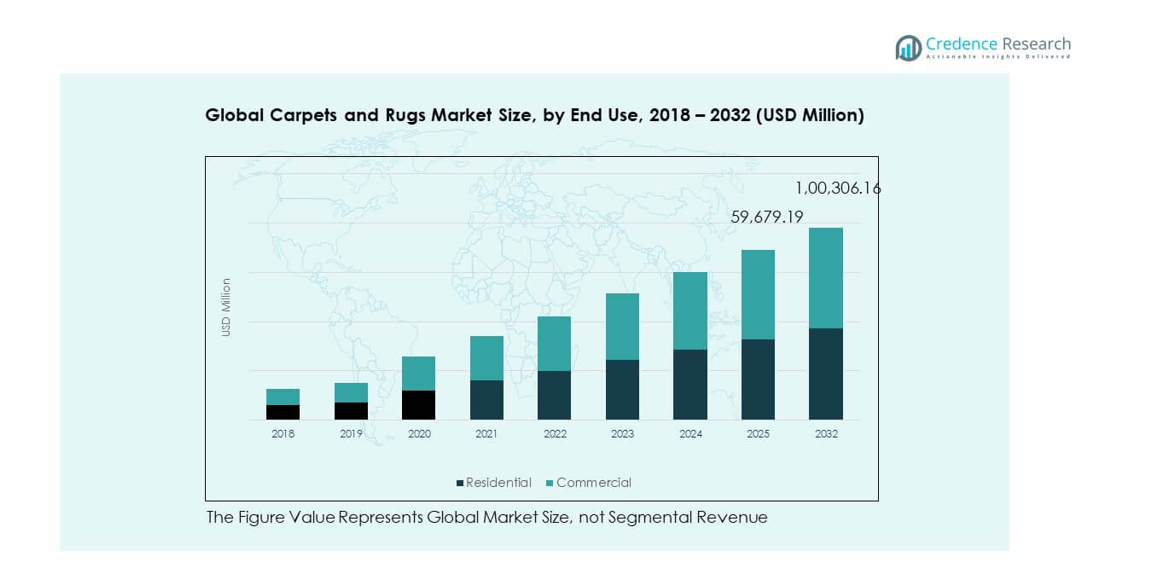This screenshot has height=572, width=1171.
Task: Click the 1,00,306.16 data label
Action: coord(837,188)
